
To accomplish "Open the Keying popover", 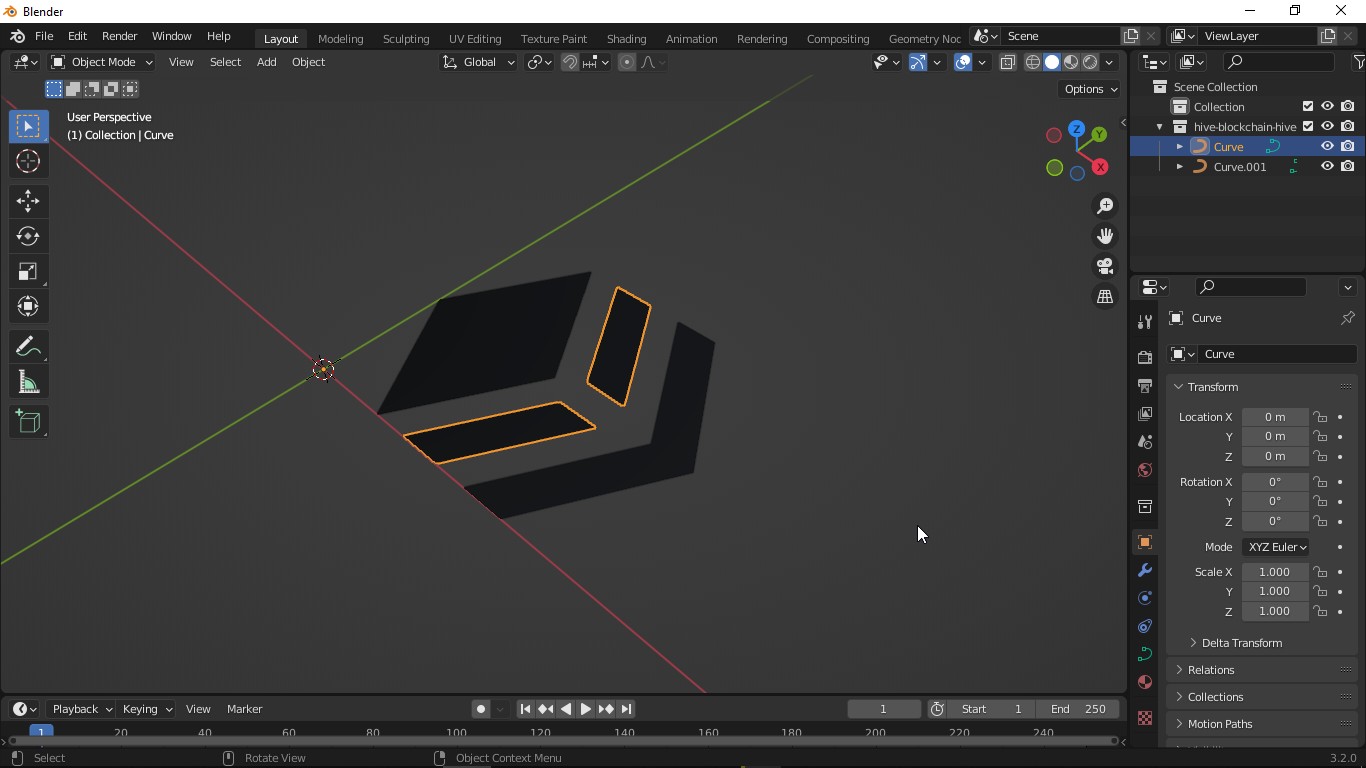I will click(146, 709).
